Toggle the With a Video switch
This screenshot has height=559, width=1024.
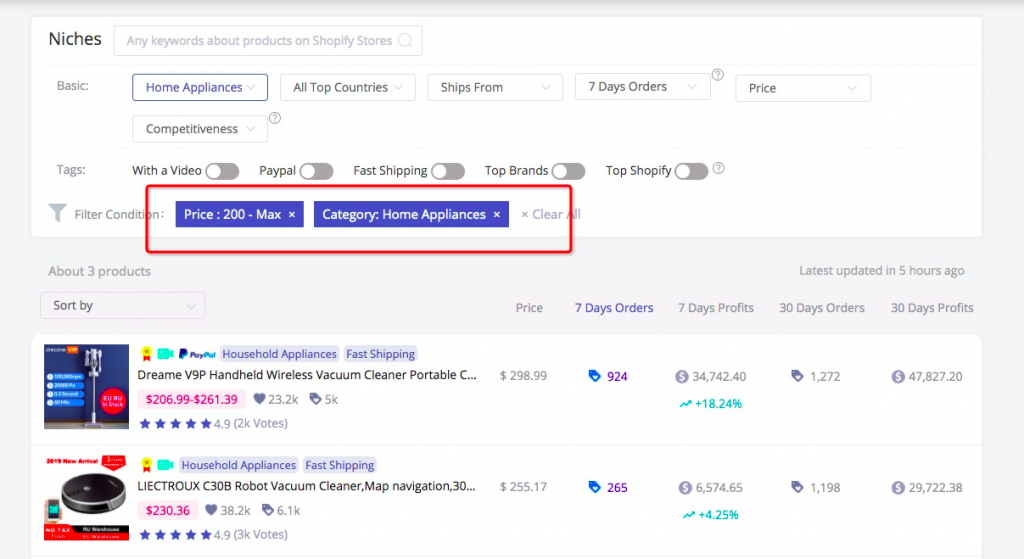coord(222,171)
